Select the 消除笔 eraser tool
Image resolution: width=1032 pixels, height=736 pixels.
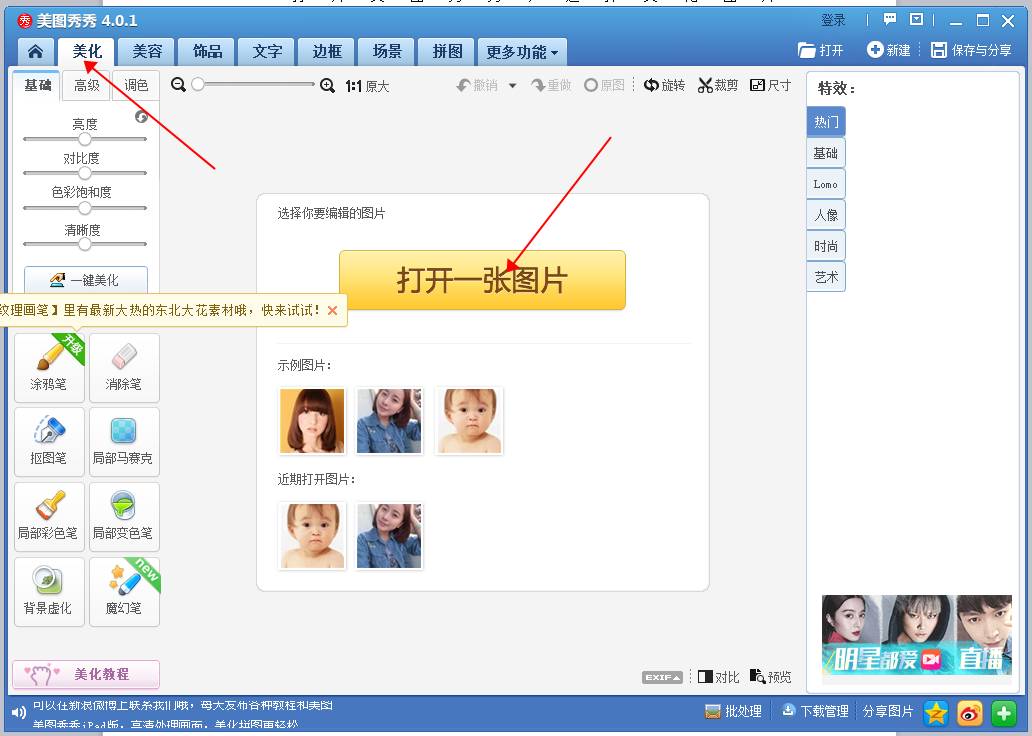coord(124,368)
